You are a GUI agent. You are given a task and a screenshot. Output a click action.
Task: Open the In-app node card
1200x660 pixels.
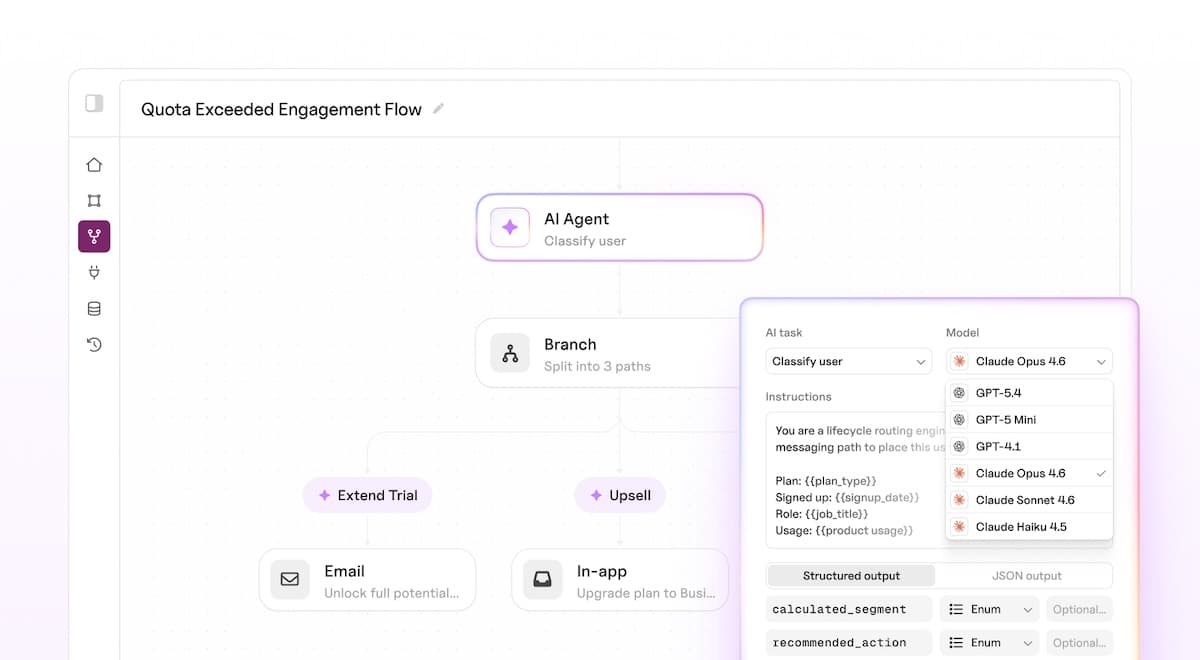point(620,579)
